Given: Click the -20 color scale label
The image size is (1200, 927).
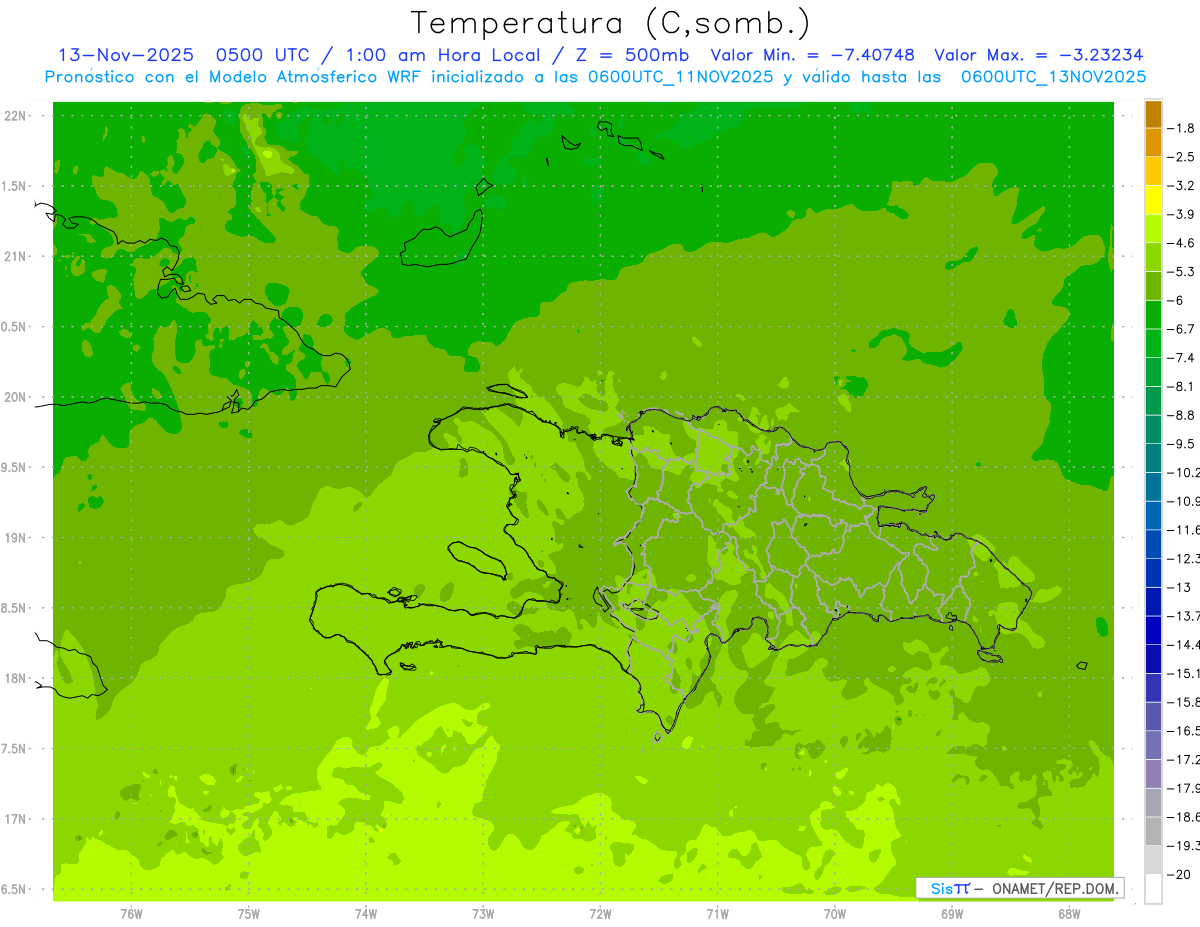Looking at the screenshot, I should click(1181, 874).
